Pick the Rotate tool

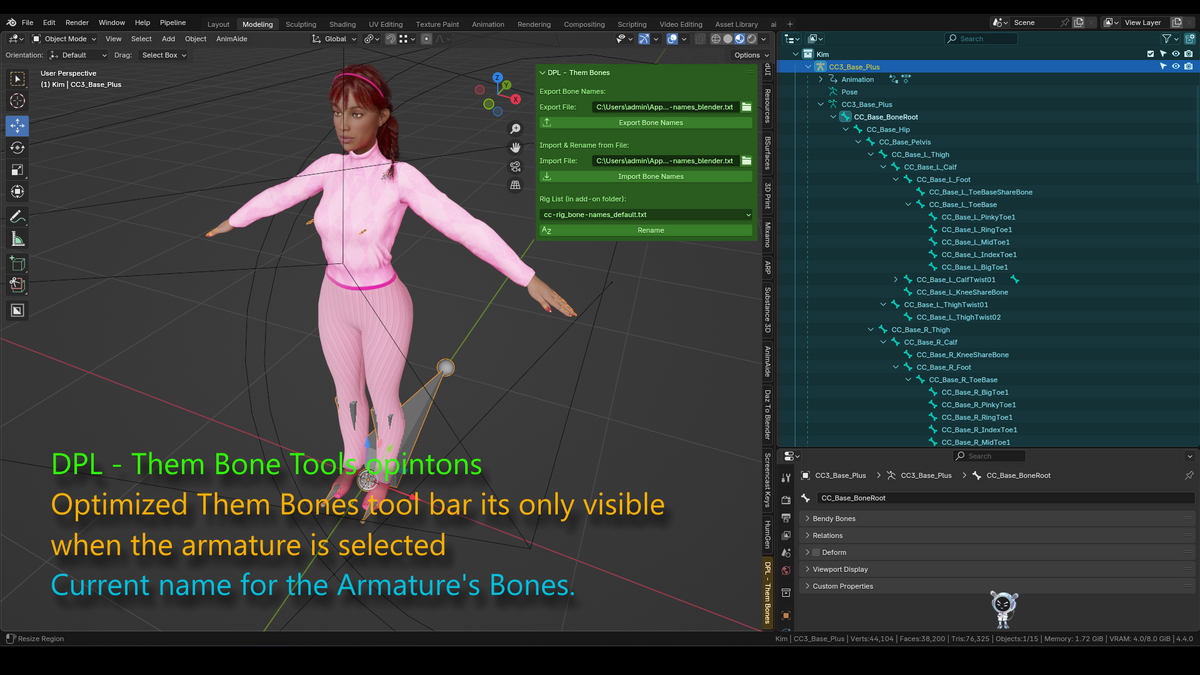point(17,148)
